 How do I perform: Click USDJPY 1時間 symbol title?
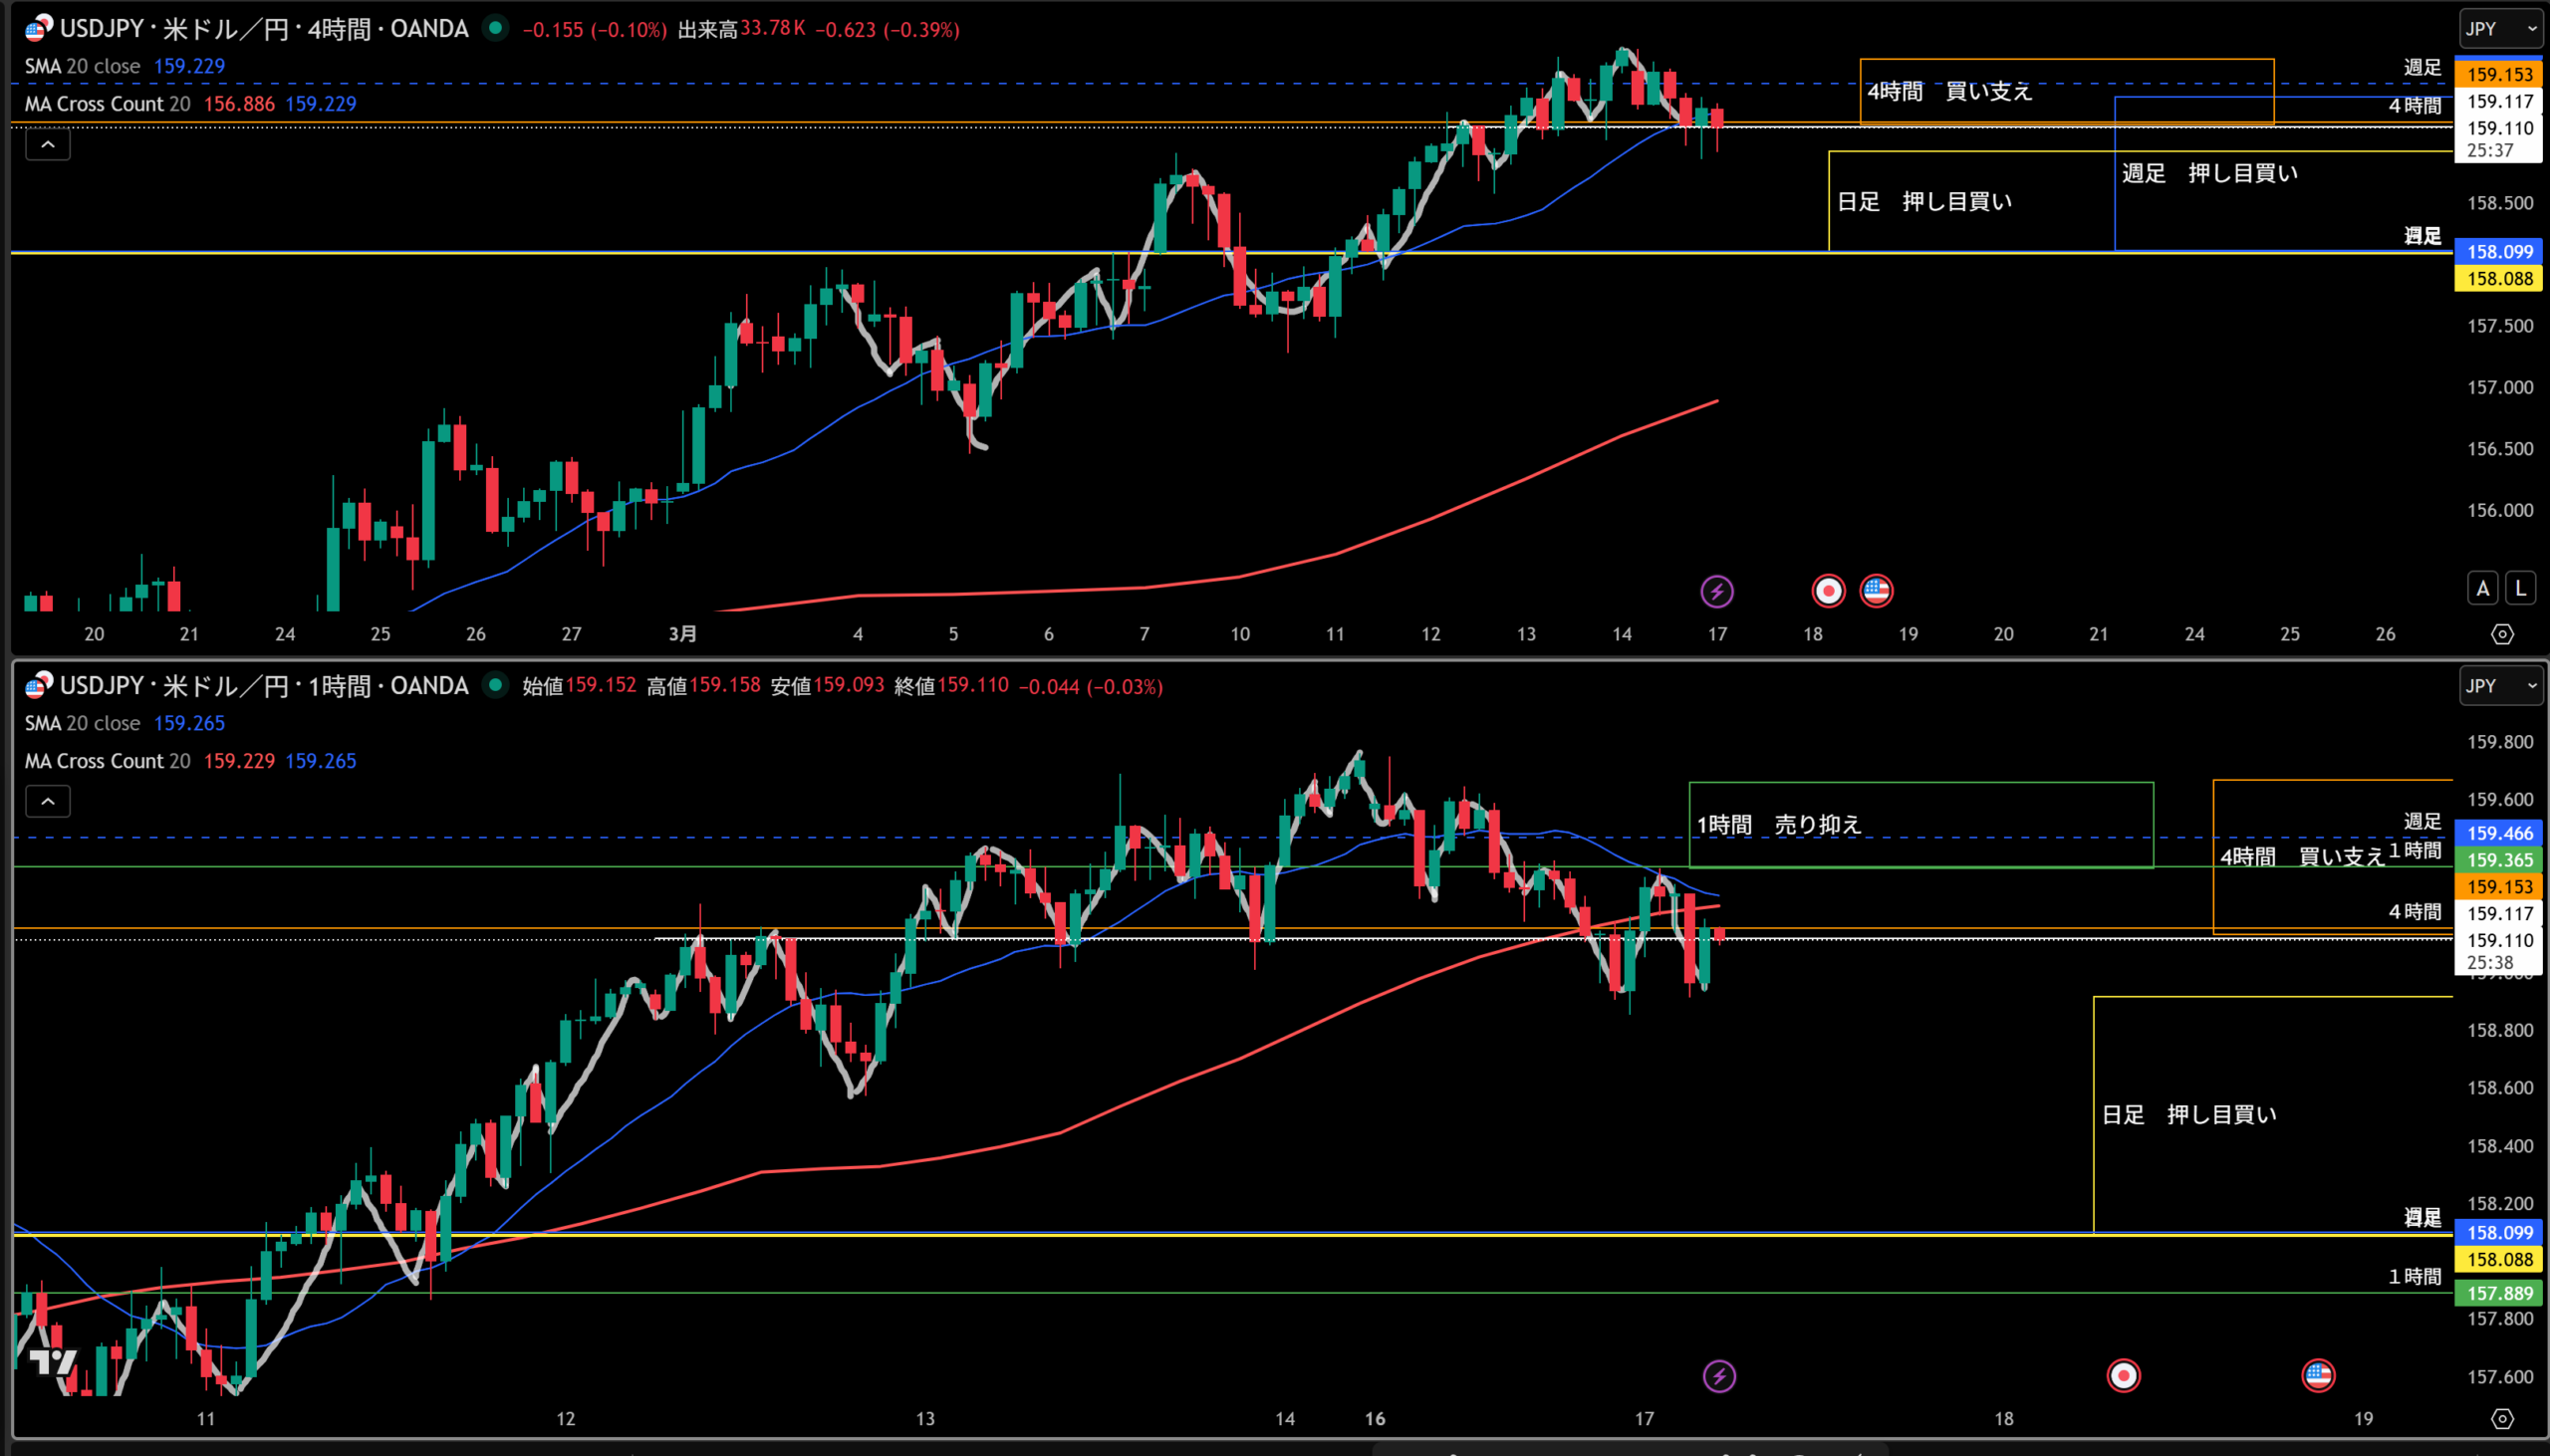coord(264,686)
